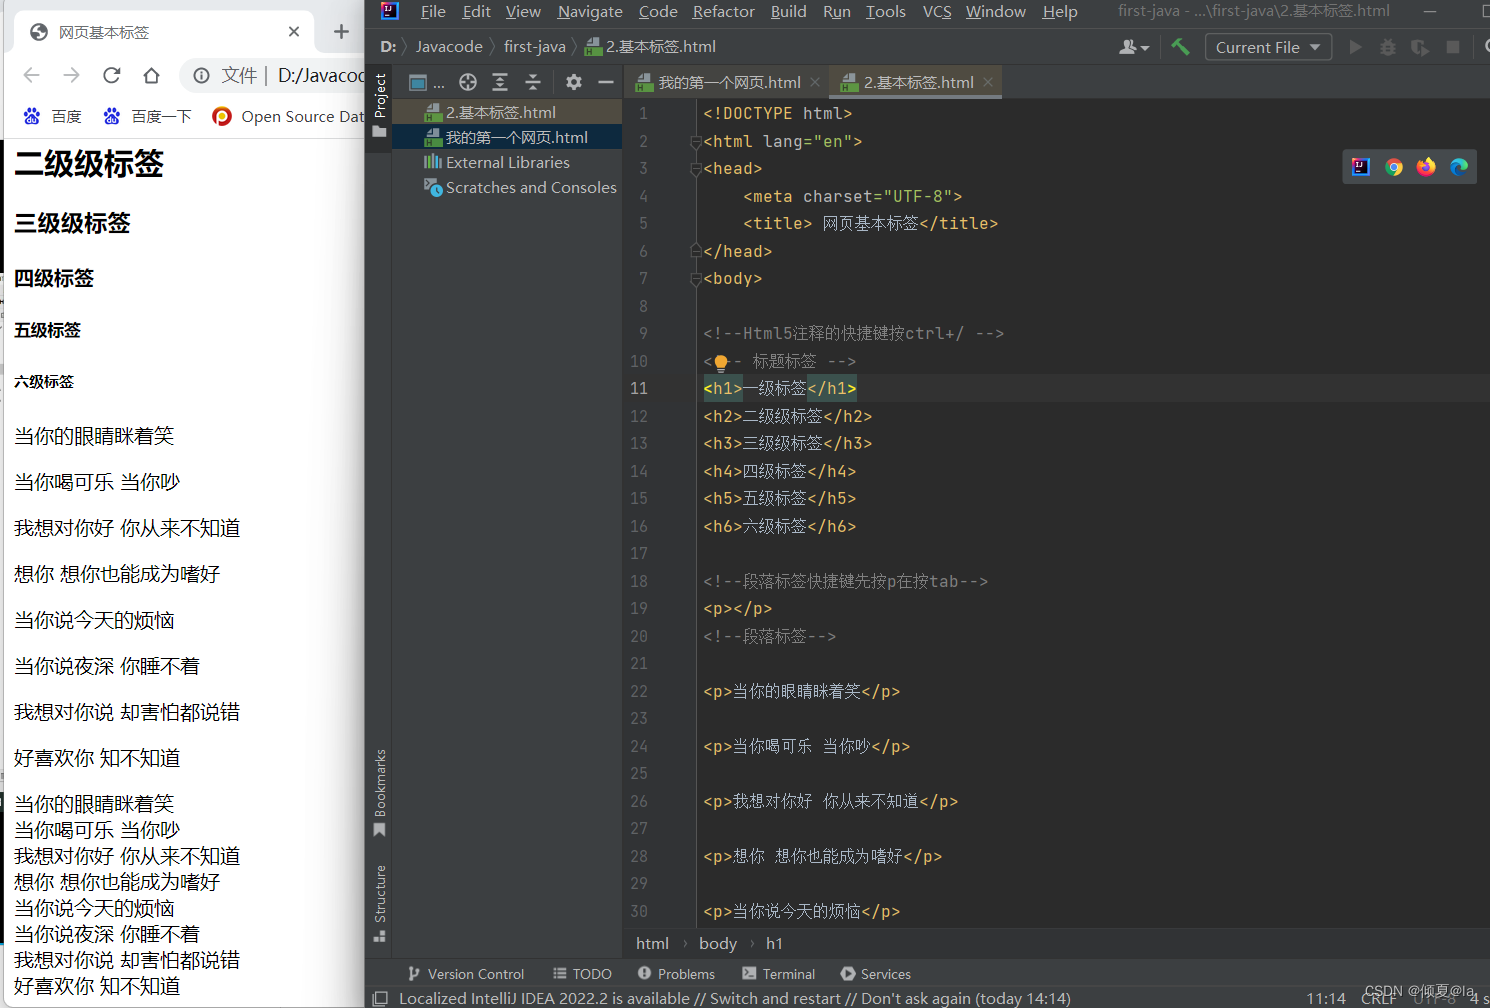Screen dimensions: 1490x1008
Task: Toggle the Structure tool window stripe button
Action: tap(380, 903)
